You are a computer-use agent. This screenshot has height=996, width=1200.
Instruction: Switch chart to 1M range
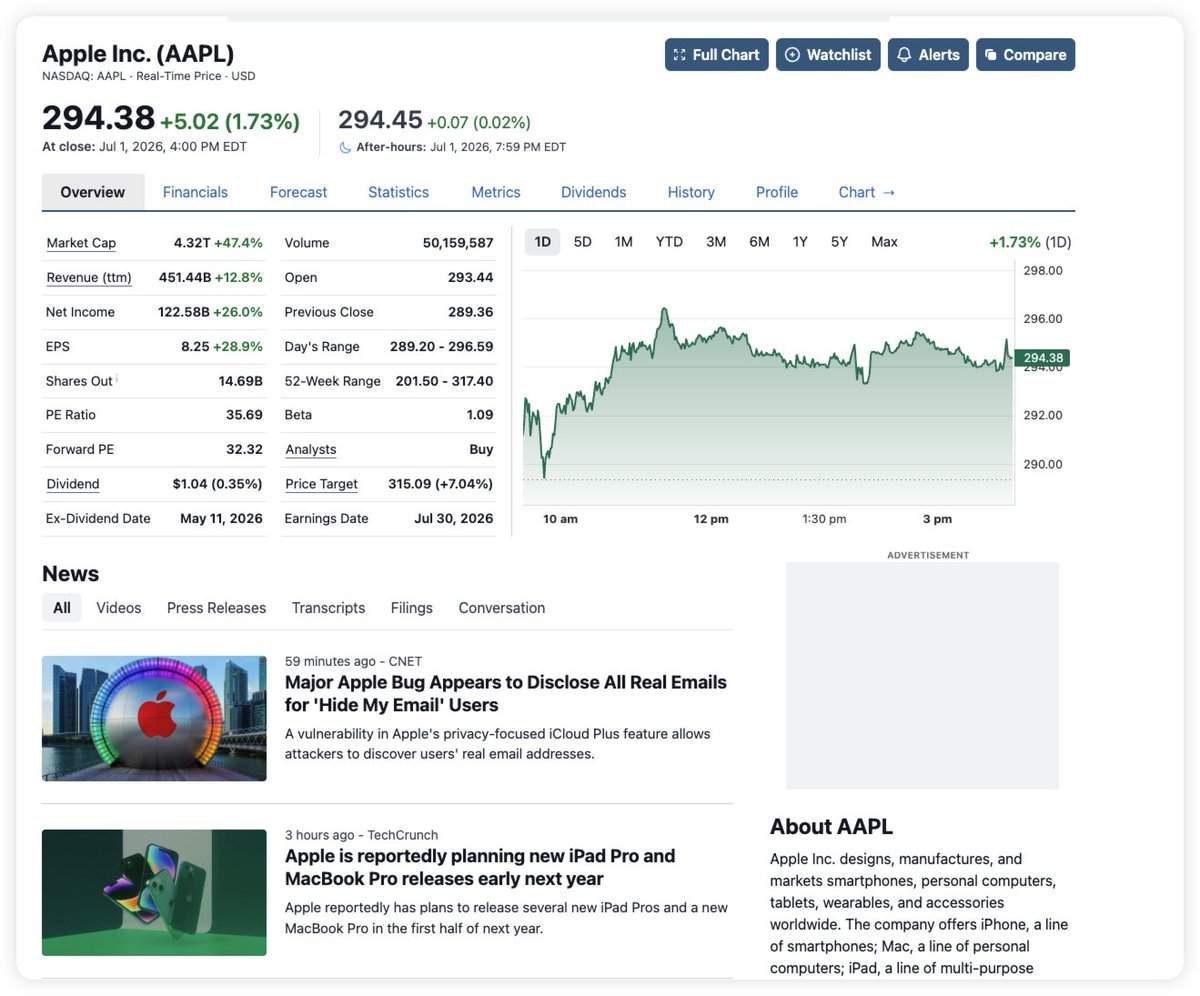623,242
